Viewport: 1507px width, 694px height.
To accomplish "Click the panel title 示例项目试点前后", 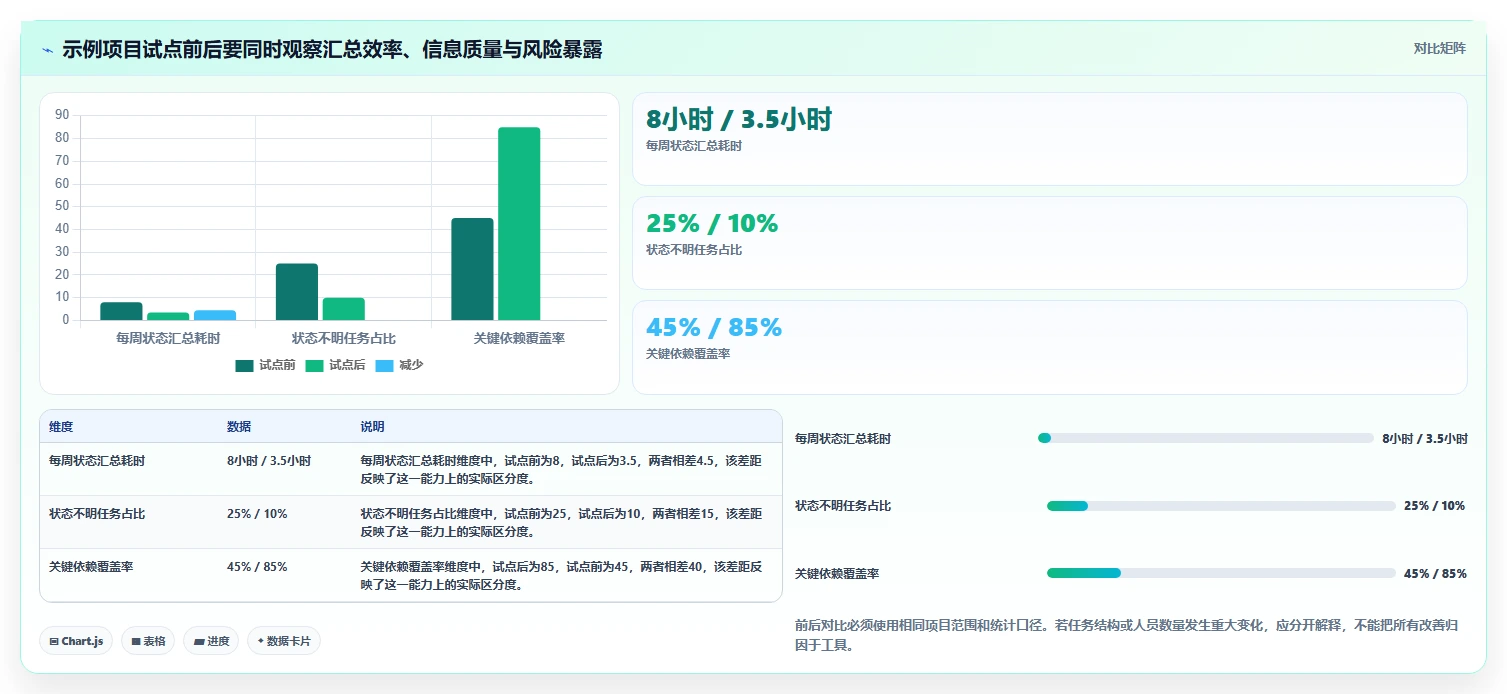I will click(332, 50).
